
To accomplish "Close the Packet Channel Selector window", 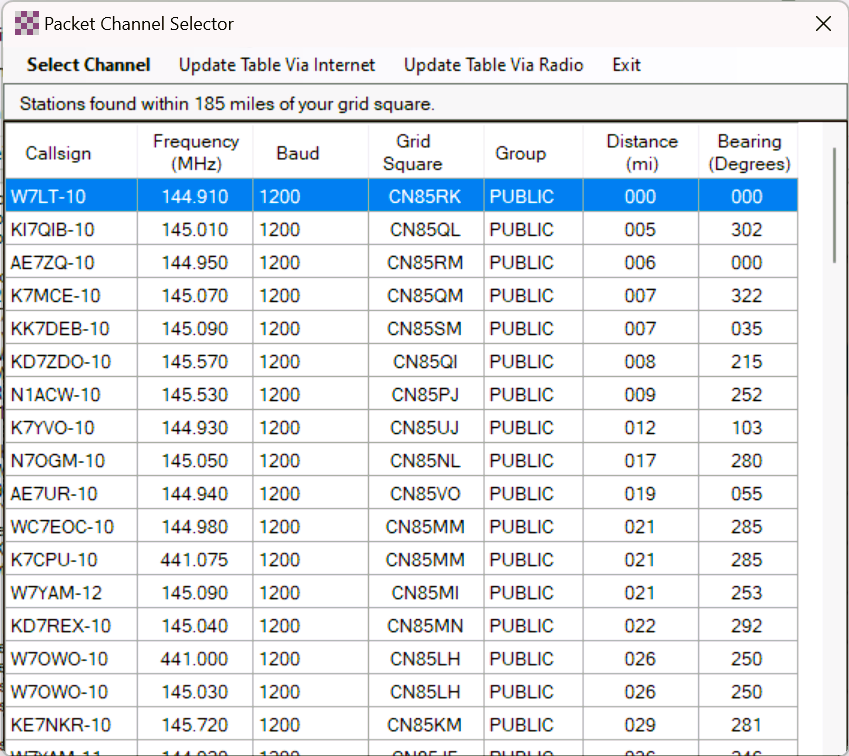I will 823,23.
